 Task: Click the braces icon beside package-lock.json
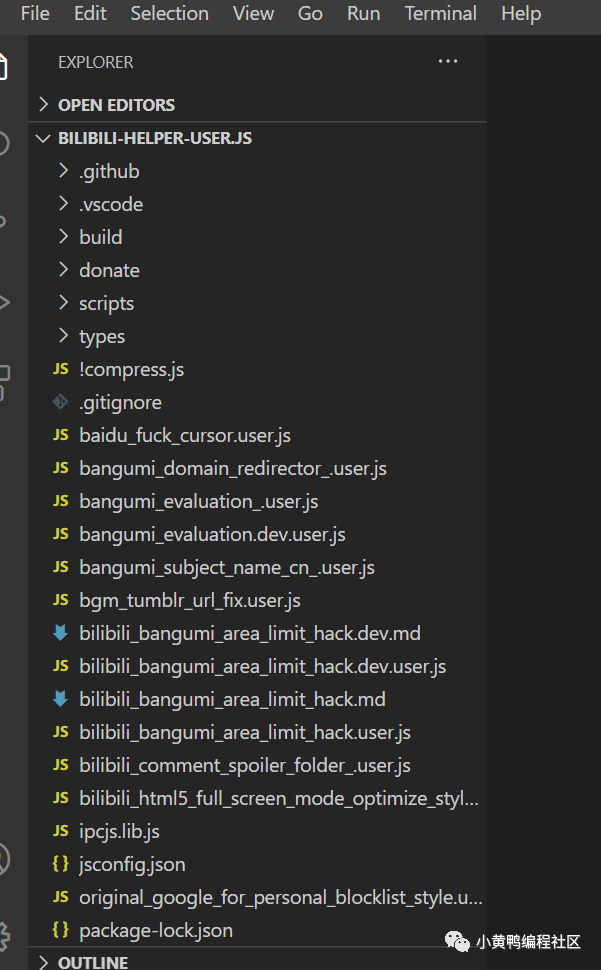click(61, 930)
